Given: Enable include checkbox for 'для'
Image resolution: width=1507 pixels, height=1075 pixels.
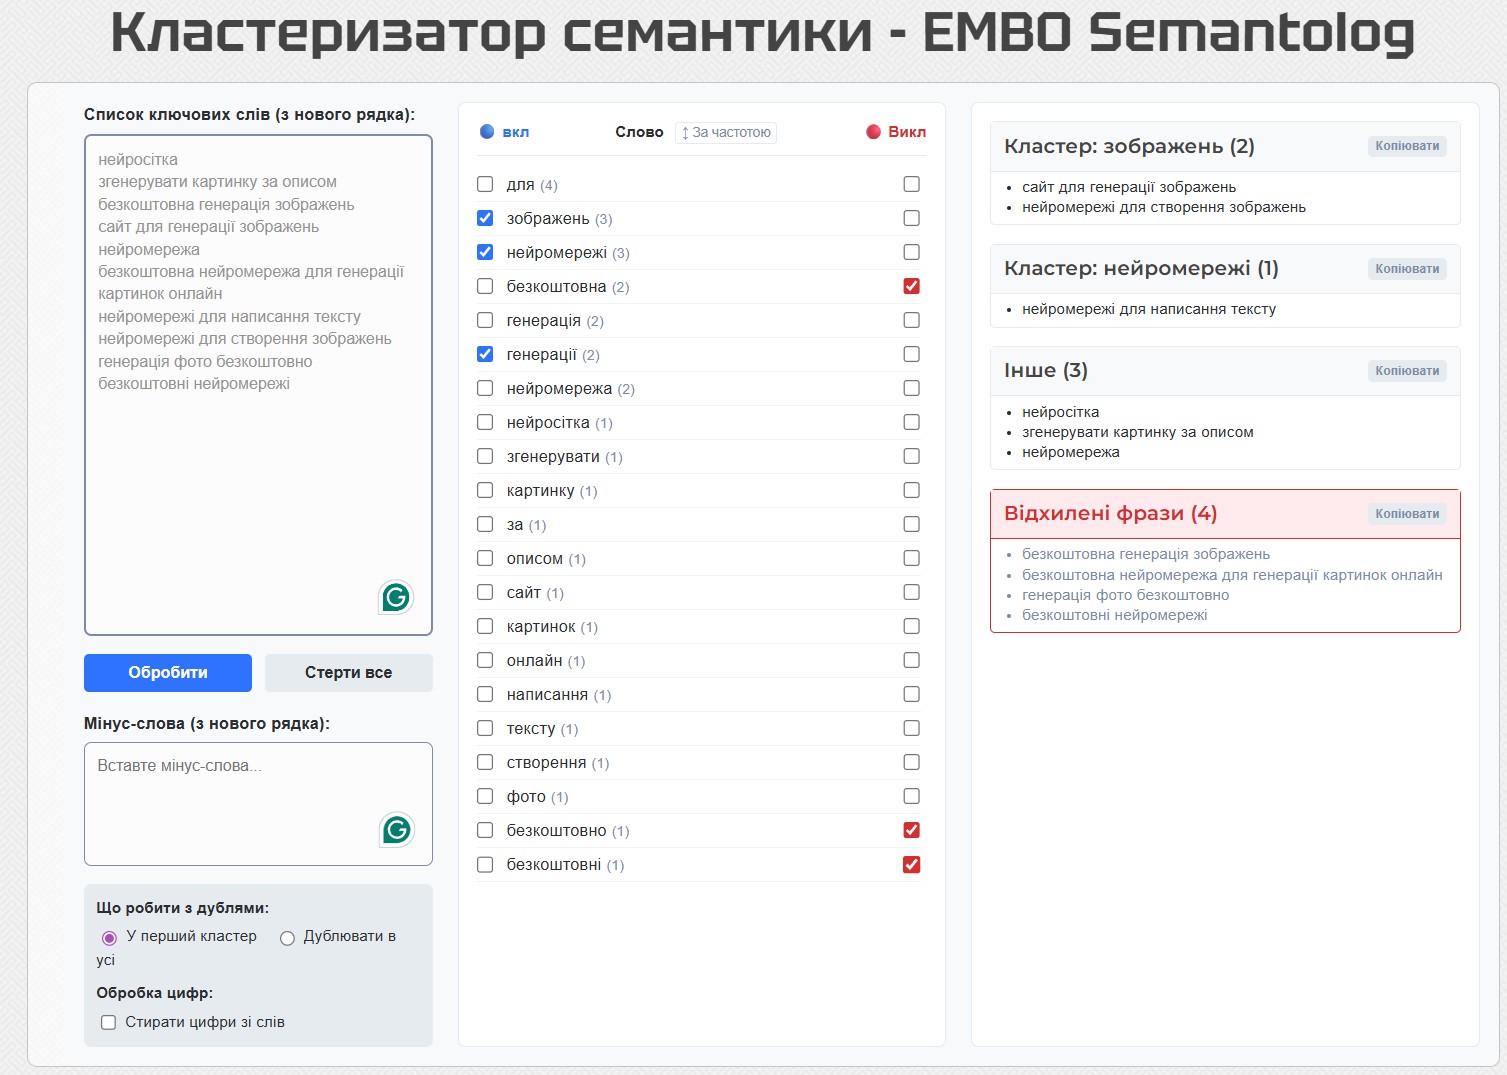Looking at the screenshot, I should coord(485,184).
